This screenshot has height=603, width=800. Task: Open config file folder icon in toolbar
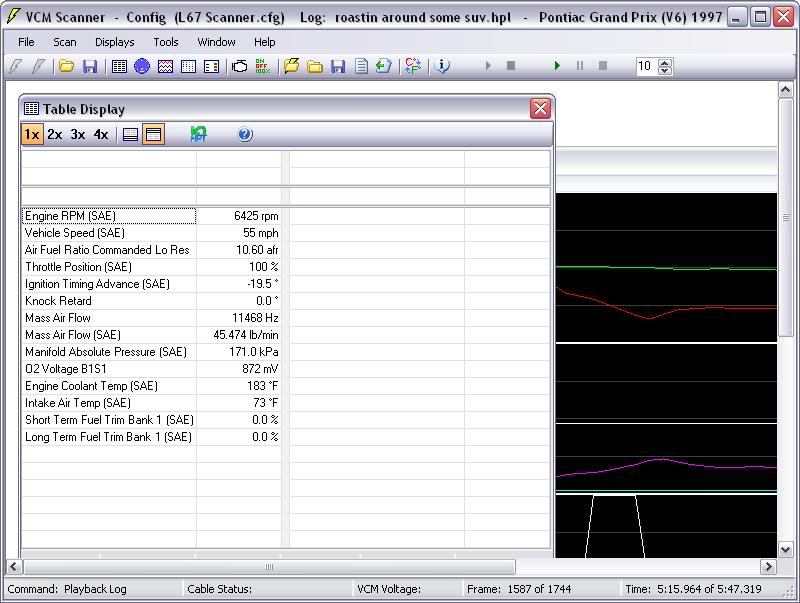tap(66, 66)
